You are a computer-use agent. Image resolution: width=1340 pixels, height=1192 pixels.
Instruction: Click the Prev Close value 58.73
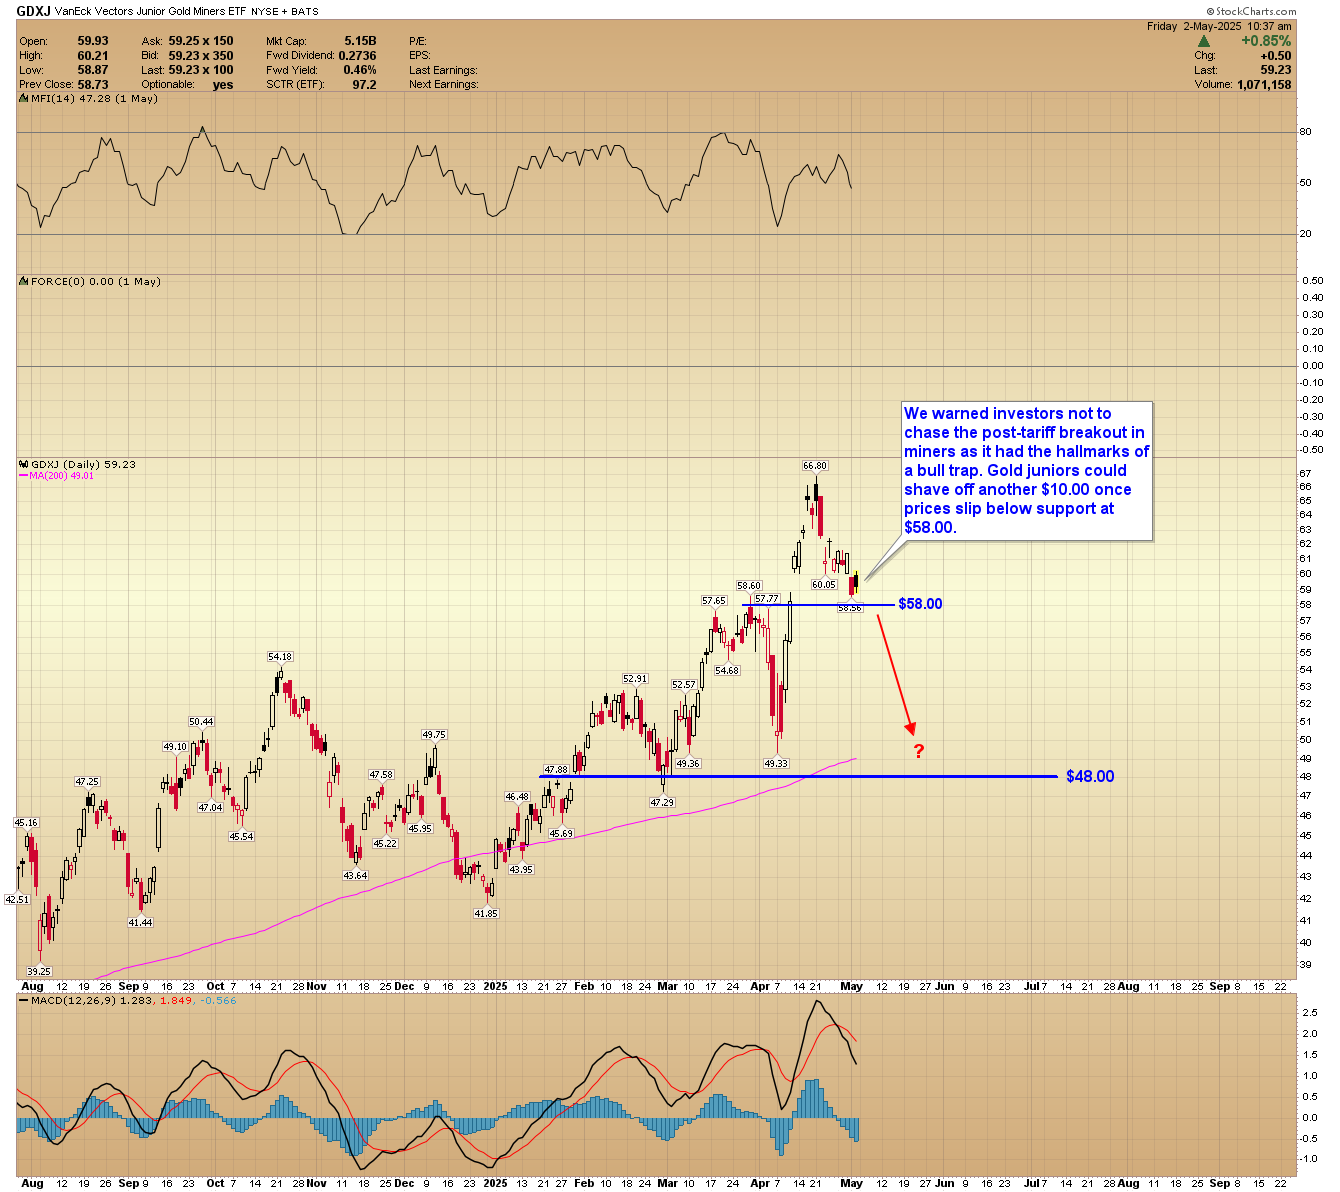click(93, 85)
